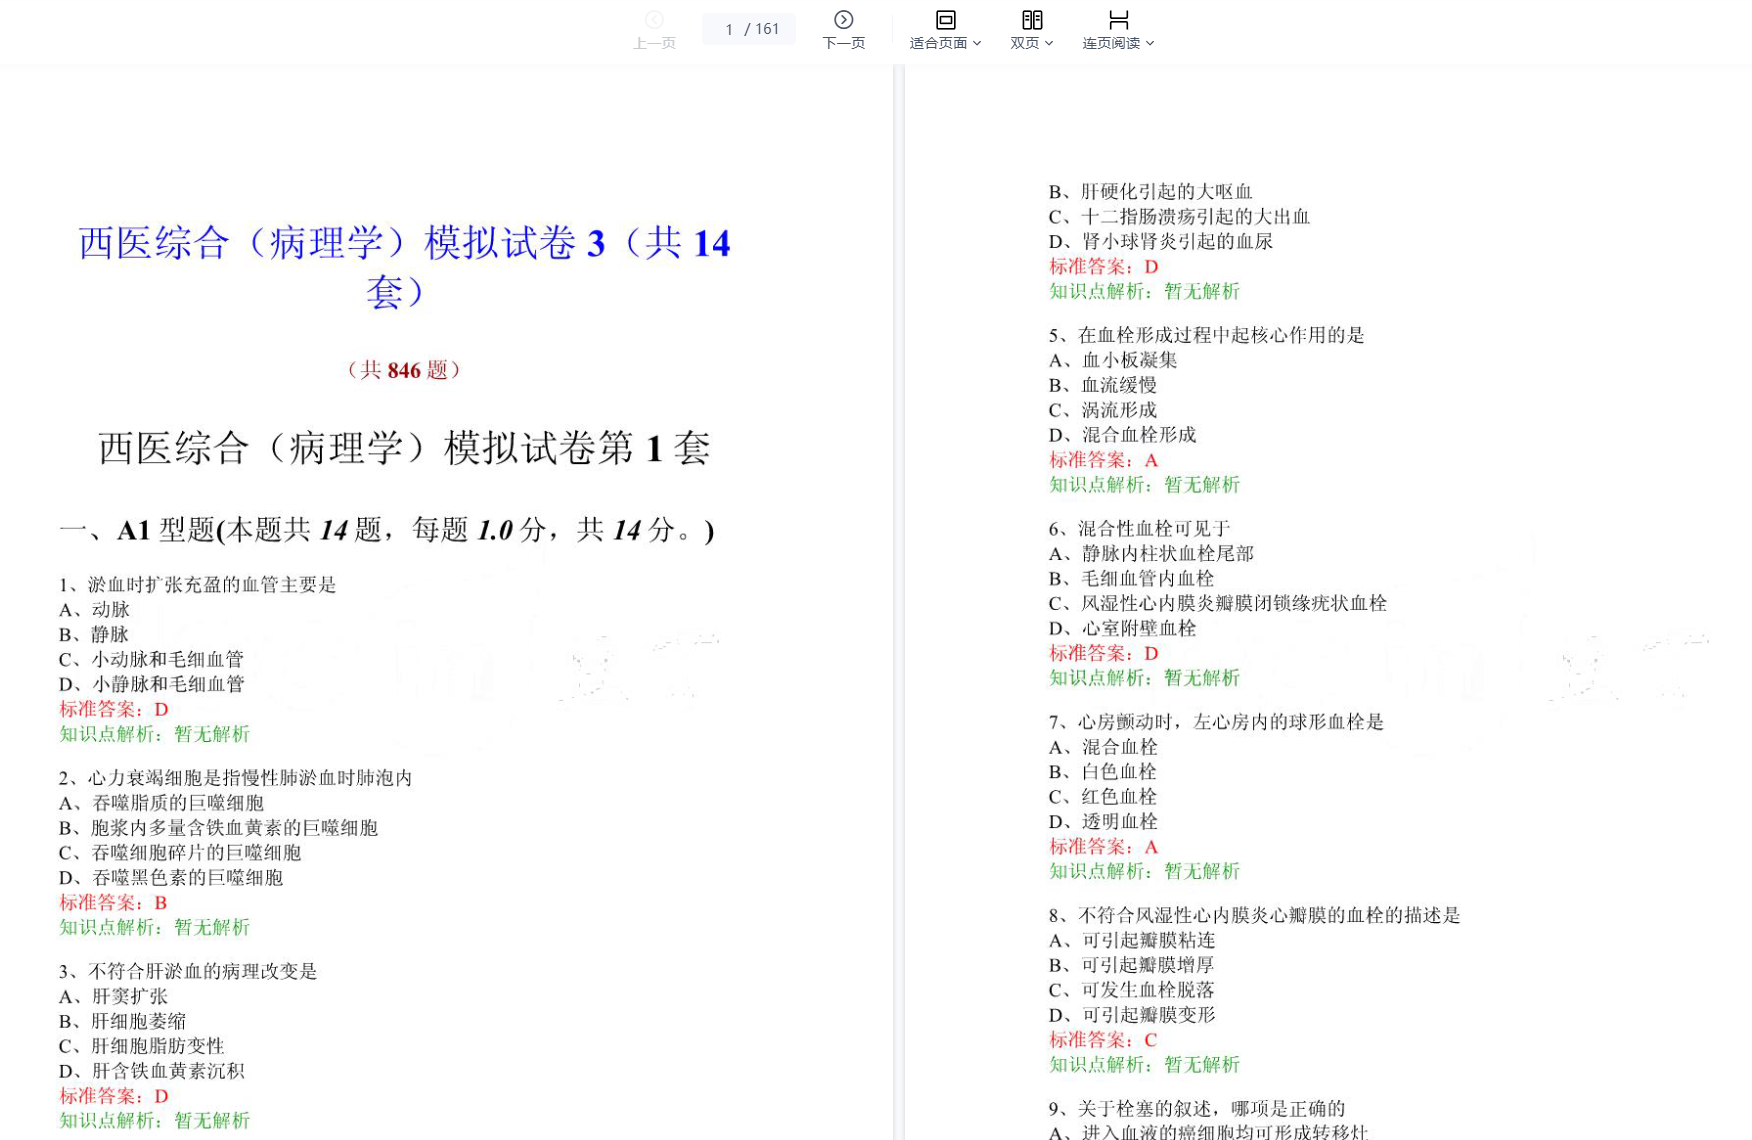Click the previous page arrow icon
Image resolution: width=1752 pixels, height=1140 pixels.
654,20
